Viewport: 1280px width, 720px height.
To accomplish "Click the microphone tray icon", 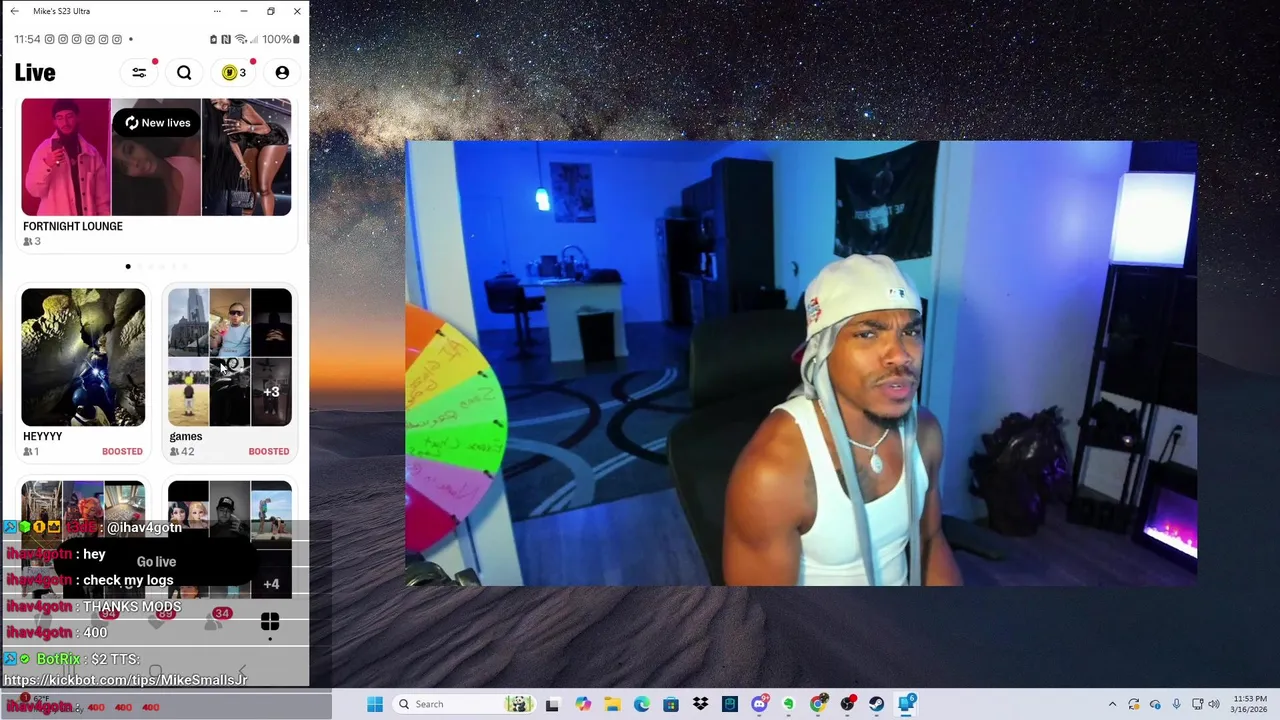I will pyautogui.click(x=1176, y=704).
